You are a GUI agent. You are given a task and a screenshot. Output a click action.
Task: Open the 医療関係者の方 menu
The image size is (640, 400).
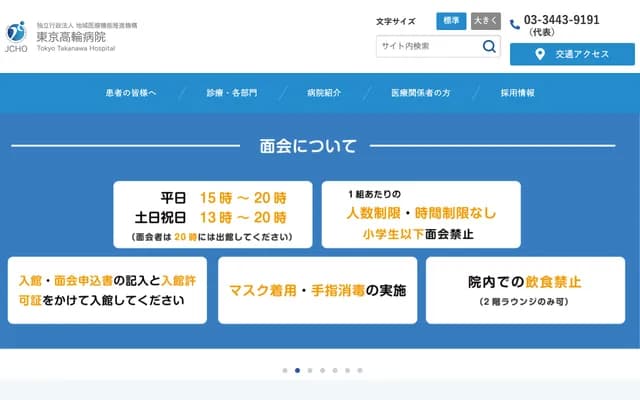(420, 93)
